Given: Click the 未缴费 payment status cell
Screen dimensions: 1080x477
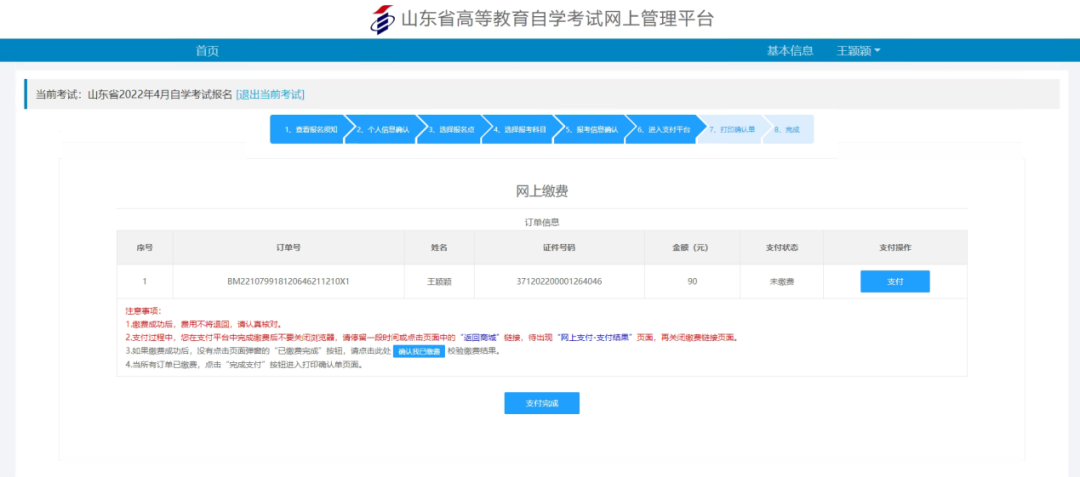Looking at the screenshot, I should pos(781,282).
